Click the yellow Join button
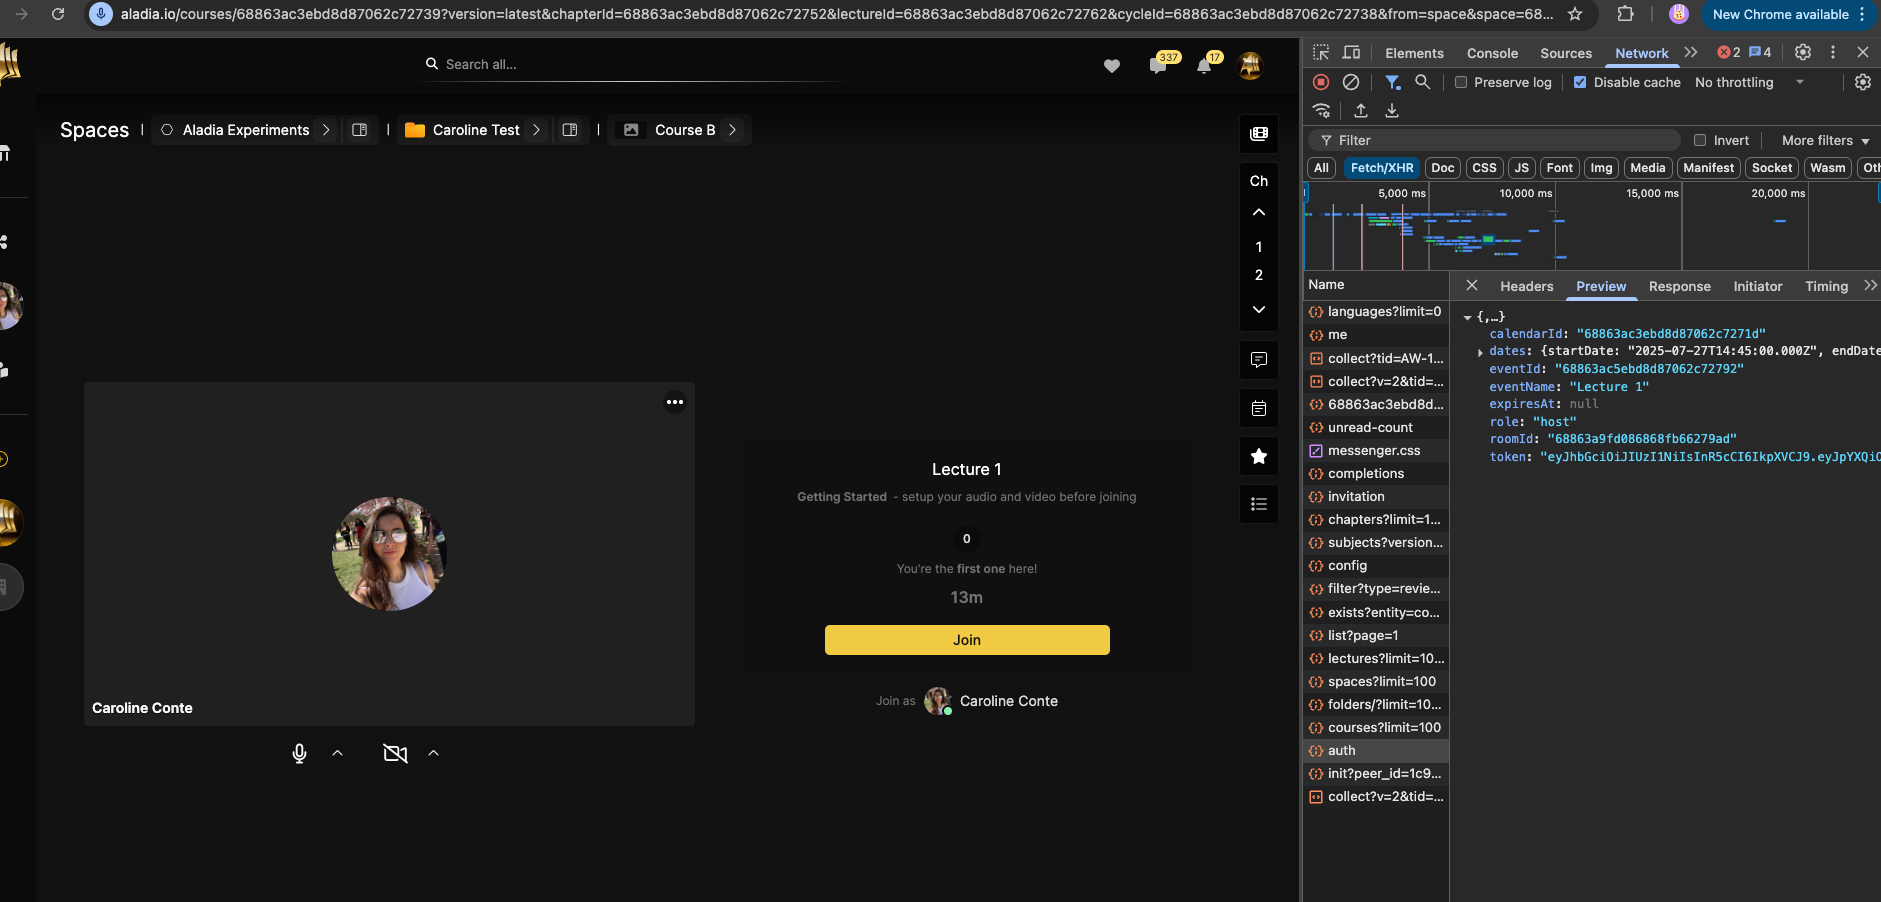 [967, 640]
